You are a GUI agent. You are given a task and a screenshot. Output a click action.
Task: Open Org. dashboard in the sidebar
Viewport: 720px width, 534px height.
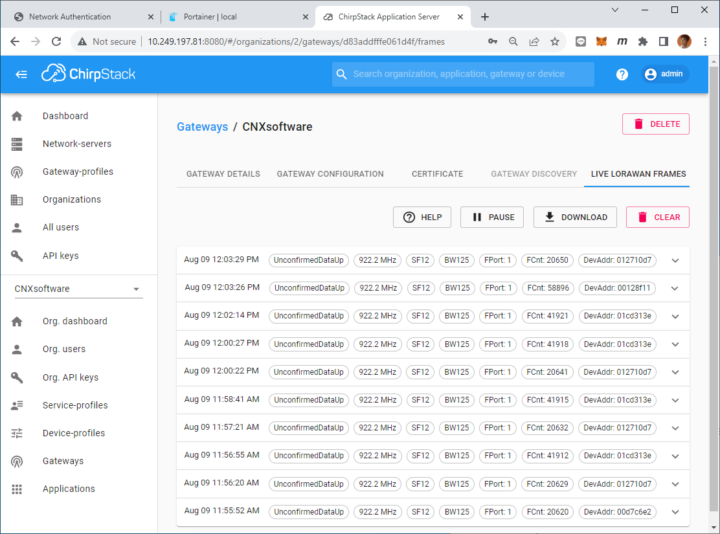point(75,321)
